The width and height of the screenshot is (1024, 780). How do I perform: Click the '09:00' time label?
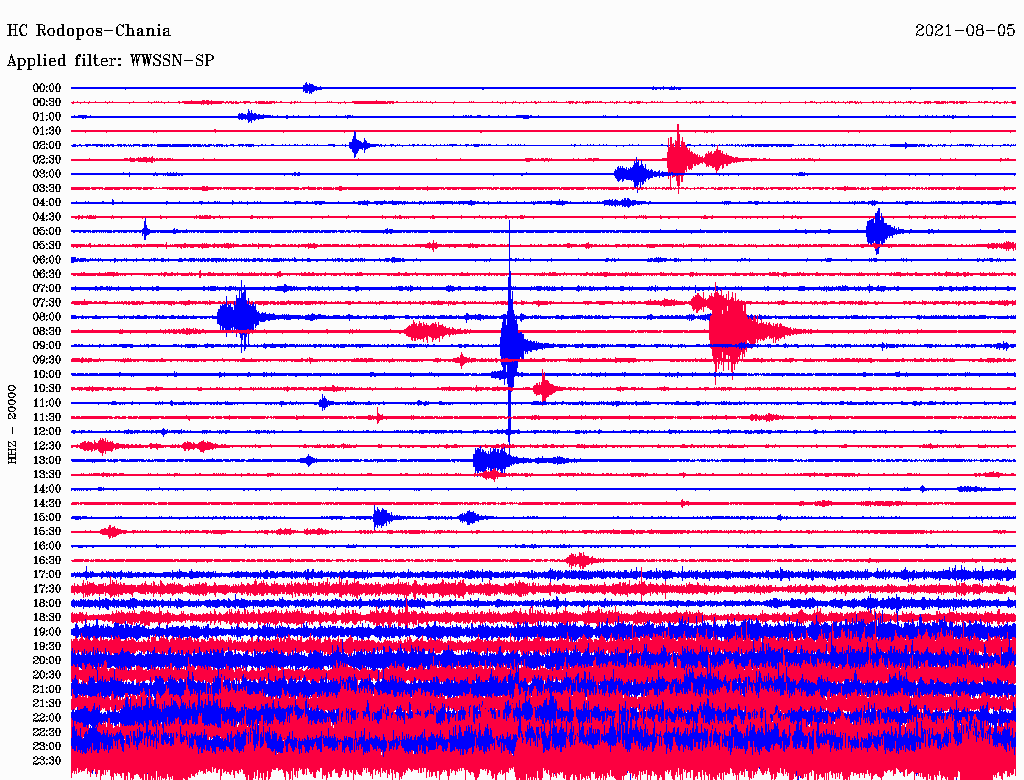(47, 346)
